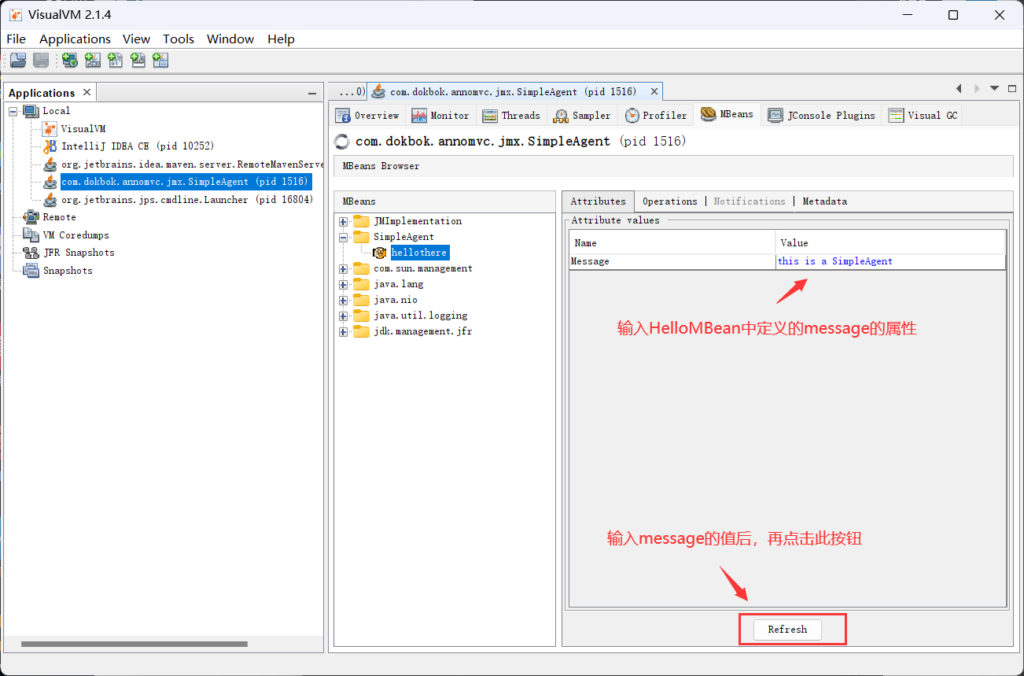Open the Metadata tab
The height and width of the screenshot is (676, 1024).
(x=825, y=201)
